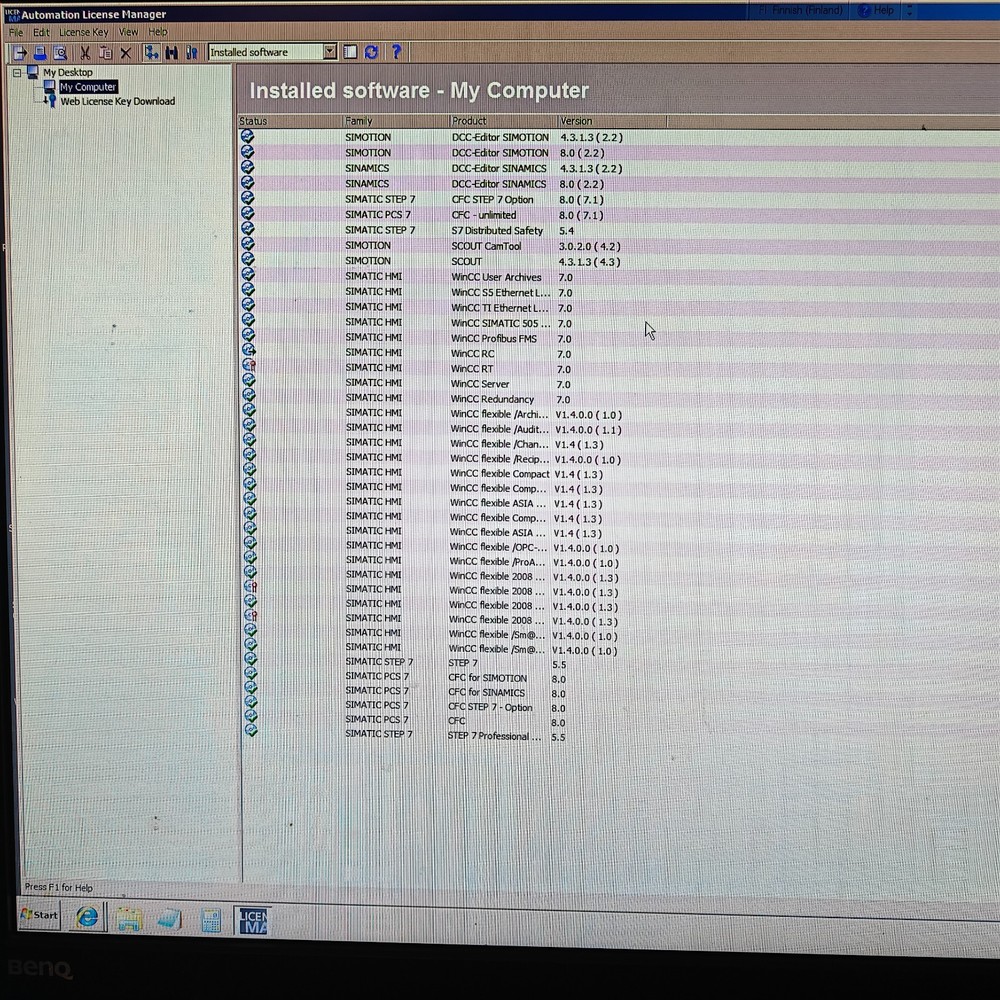Open the Help question mark icon
Screen dimensions: 1000x1000
coord(396,52)
